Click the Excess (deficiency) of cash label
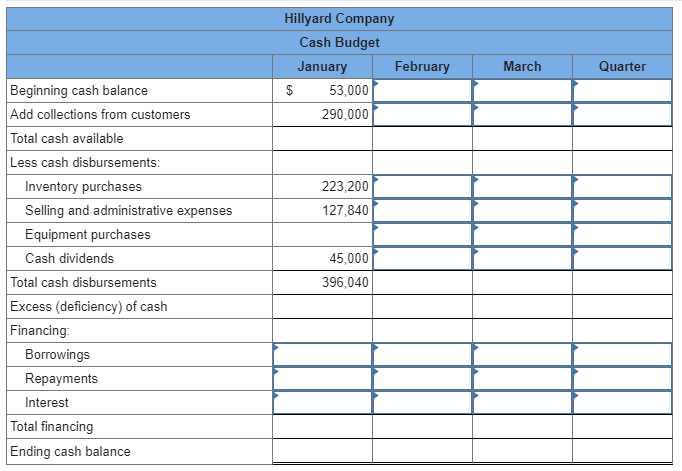Viewport: 682px width, 471px height. click(89, 307)
